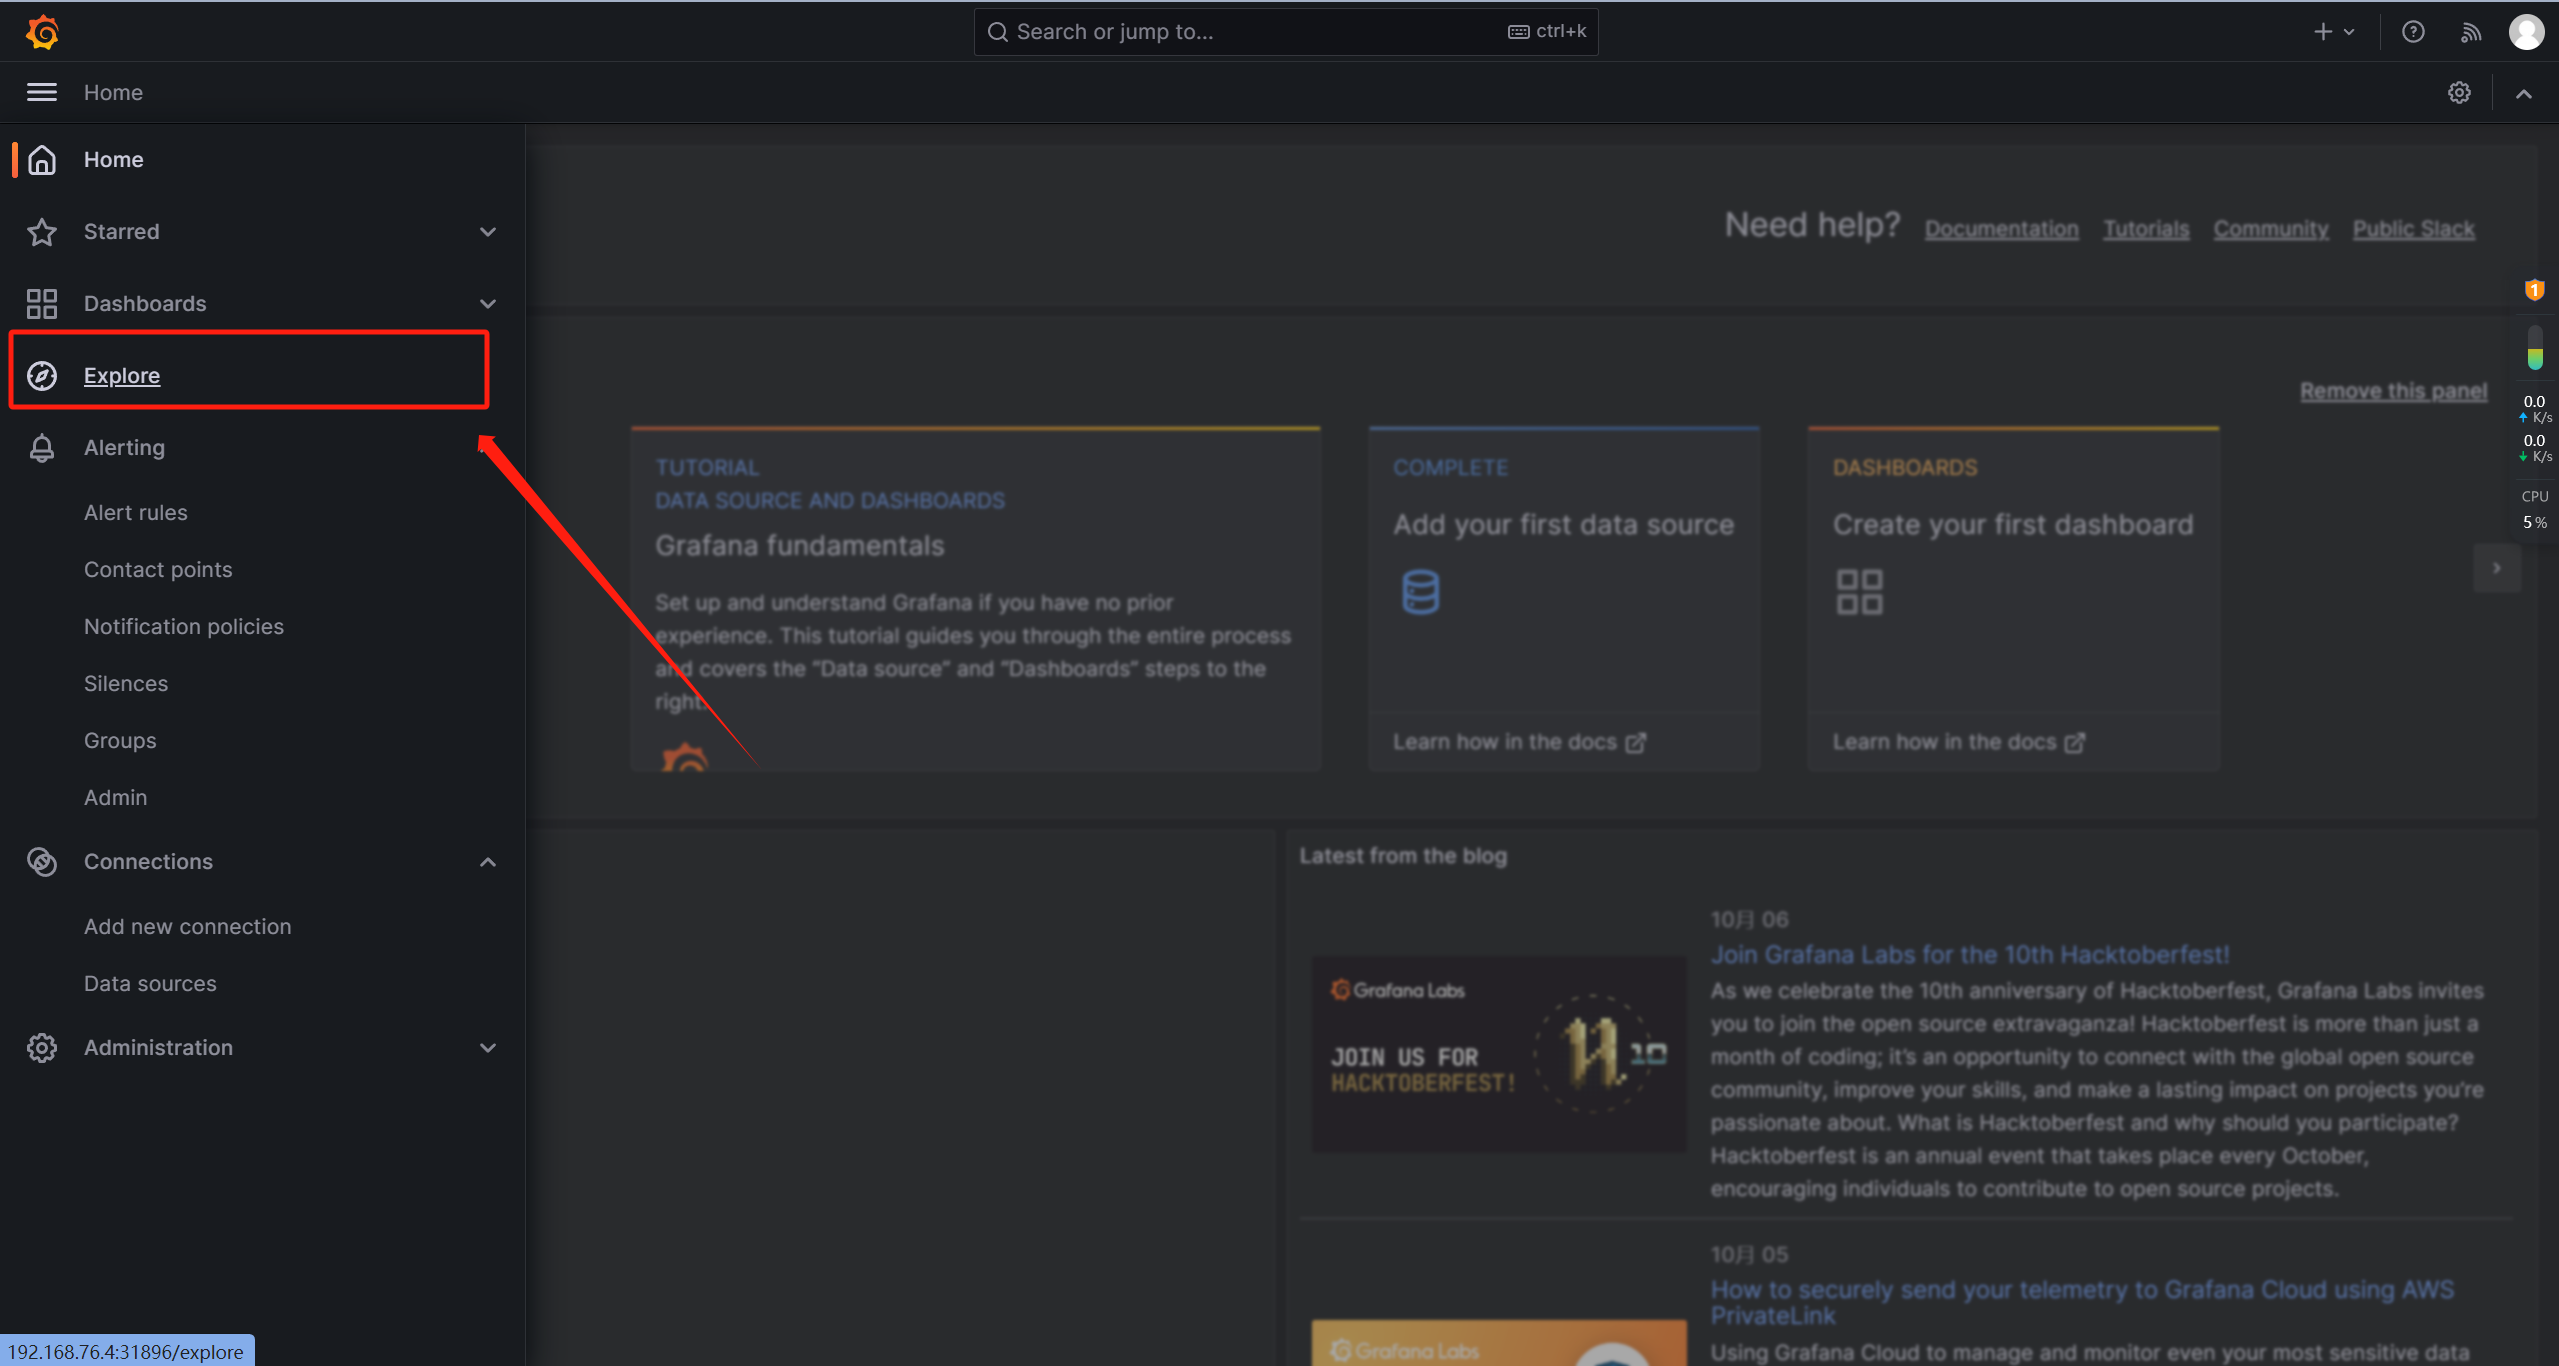Image resolution: width=2559 pixels, height=1366 pixels.
Task: Collapse the Connections section chevron
Action: click(x=488, y=862)
